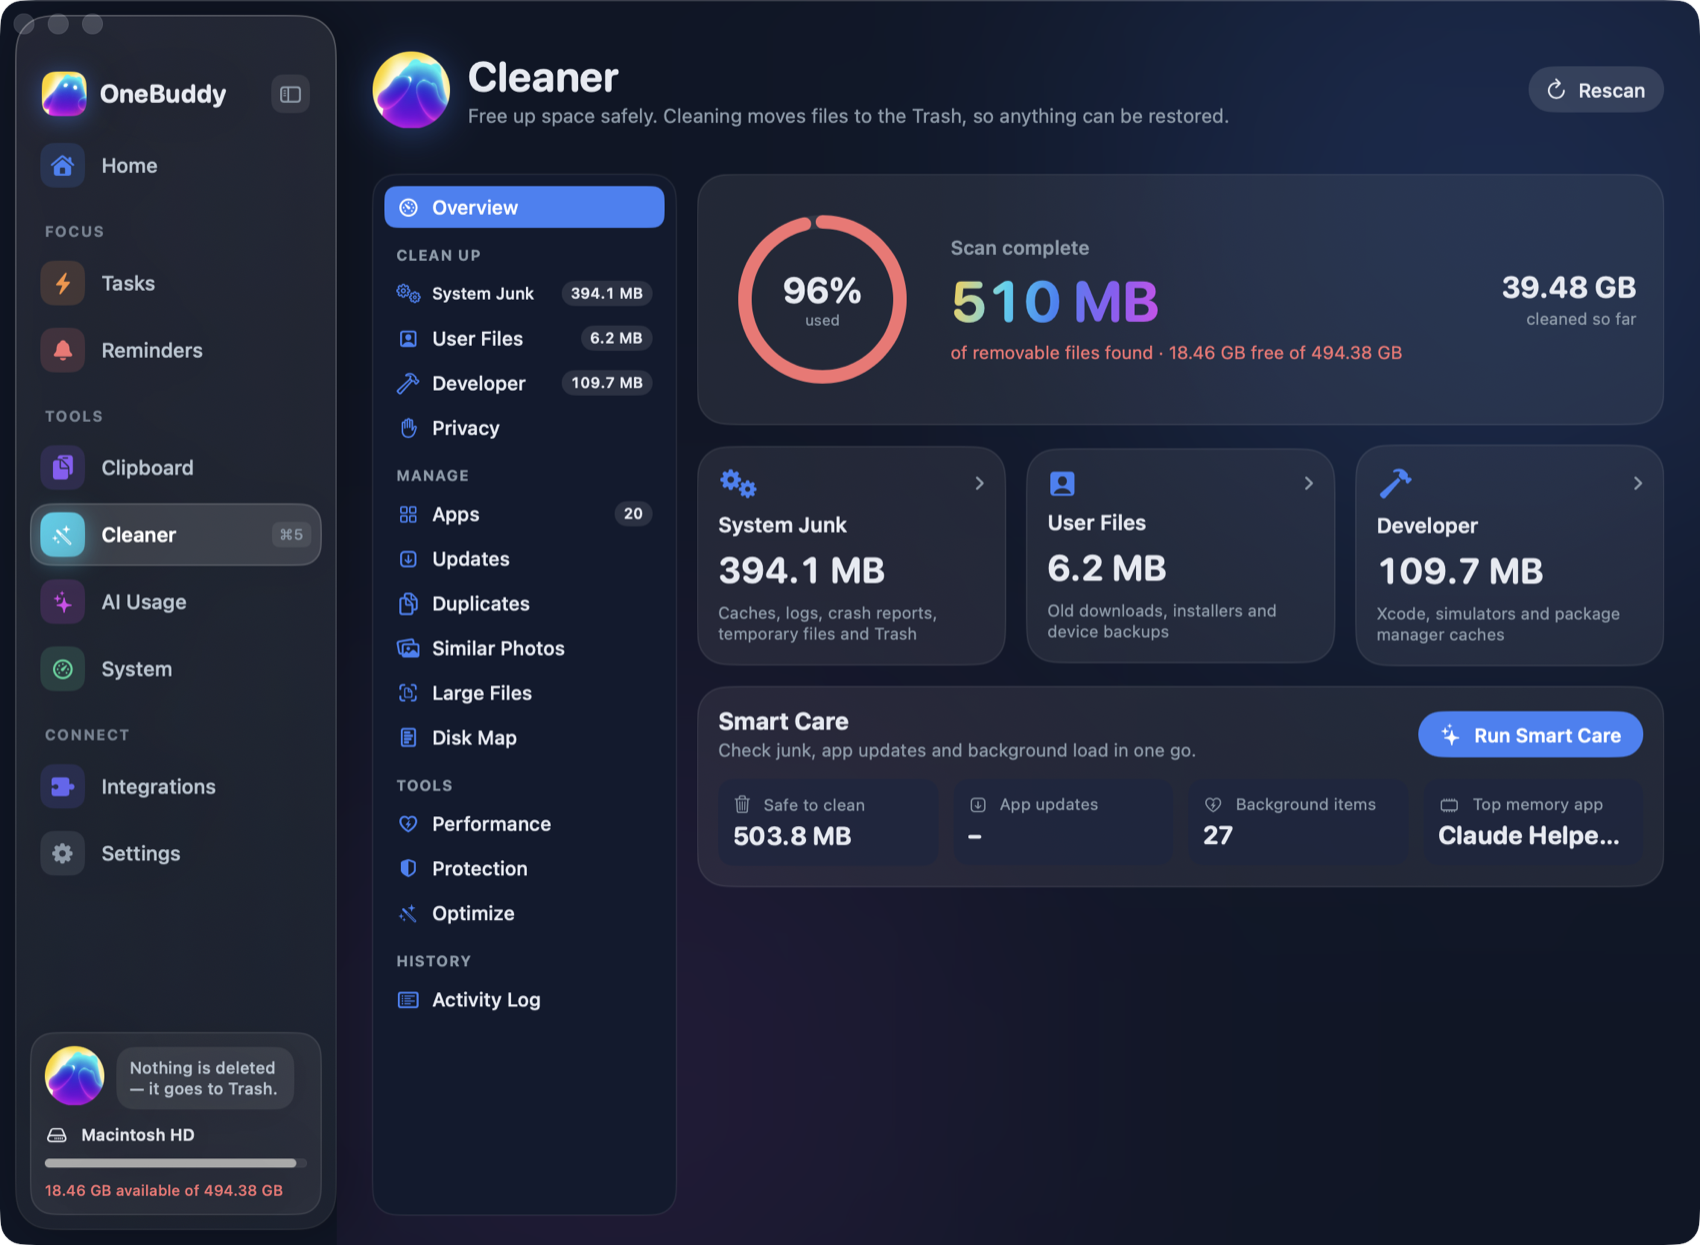The height and width of the screenshot is (1245, 1700).
Task: Click the Tasks lightning bolt icon
Action: point(62,283)
